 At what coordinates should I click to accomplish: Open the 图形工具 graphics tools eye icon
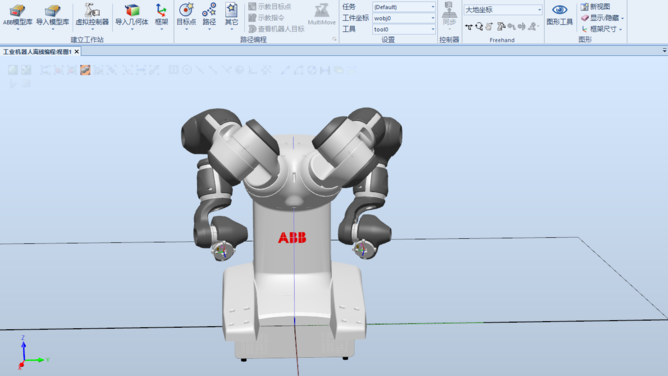pyautogui.click(x=559, y=14)
